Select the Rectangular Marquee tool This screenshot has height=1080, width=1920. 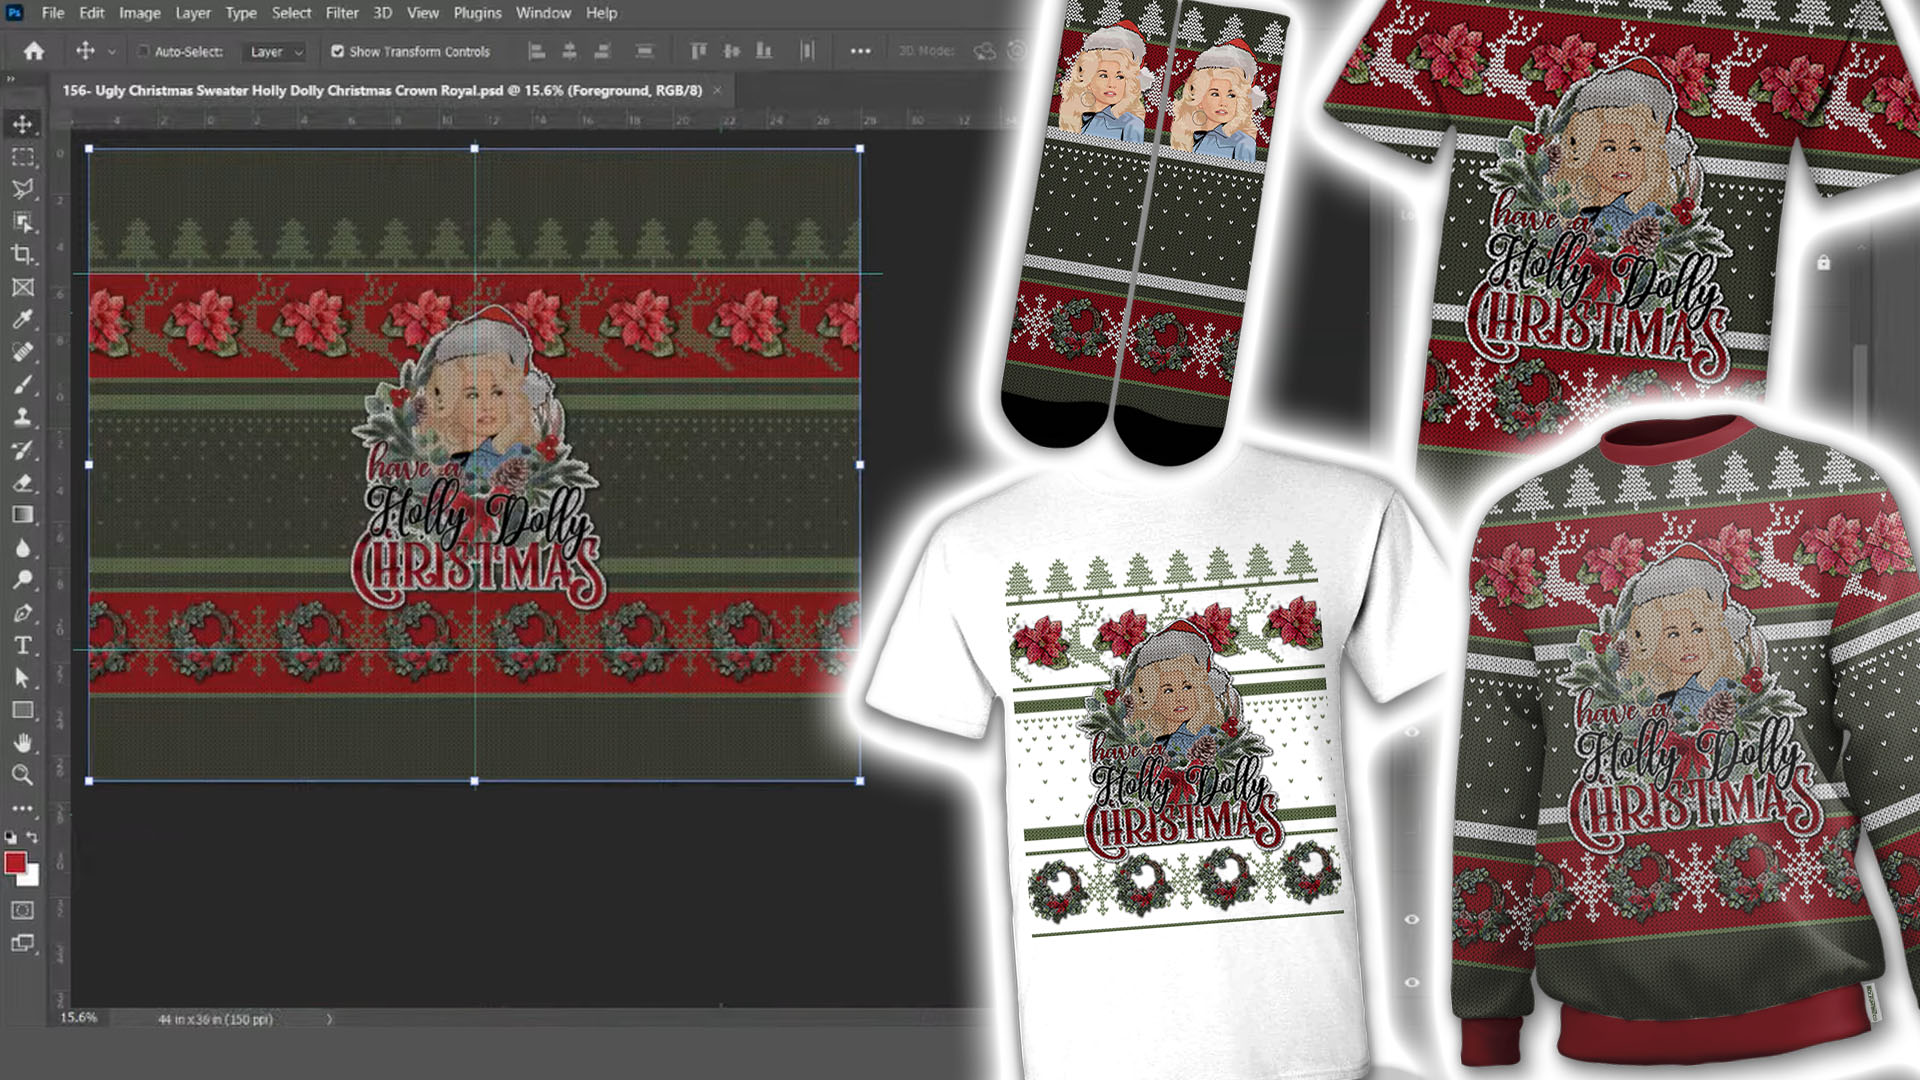(23, 157)
